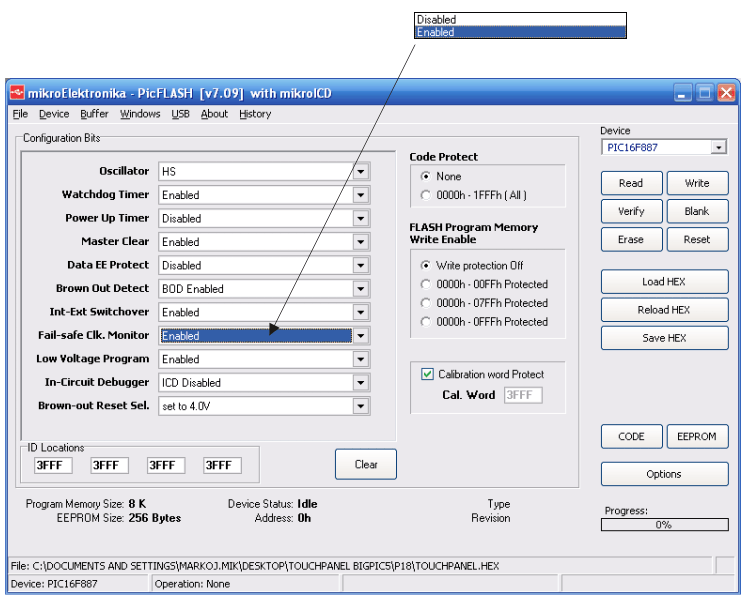Open the Device PIC16F887 selector
This screenshot has height=600, width=750.
pyautogui.click(x=664, y=147)
